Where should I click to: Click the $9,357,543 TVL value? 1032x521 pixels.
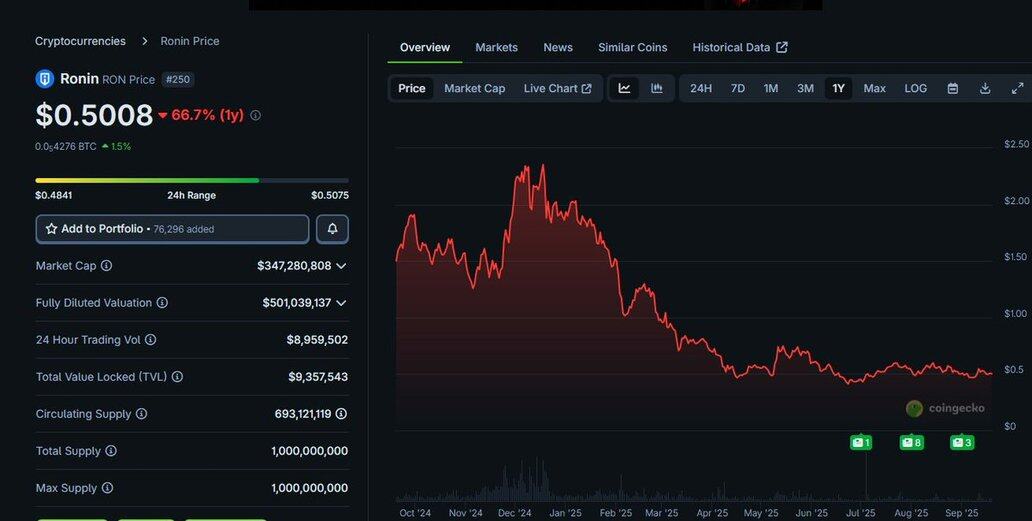[x=318, y=377]
